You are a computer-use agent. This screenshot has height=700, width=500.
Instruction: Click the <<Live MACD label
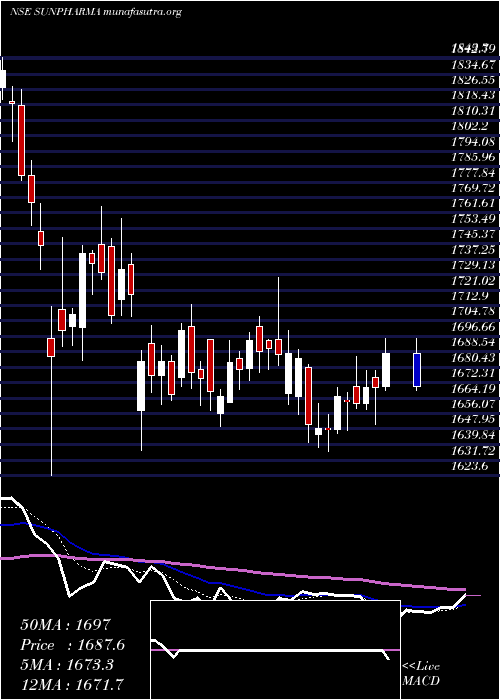tap(421, 673)
